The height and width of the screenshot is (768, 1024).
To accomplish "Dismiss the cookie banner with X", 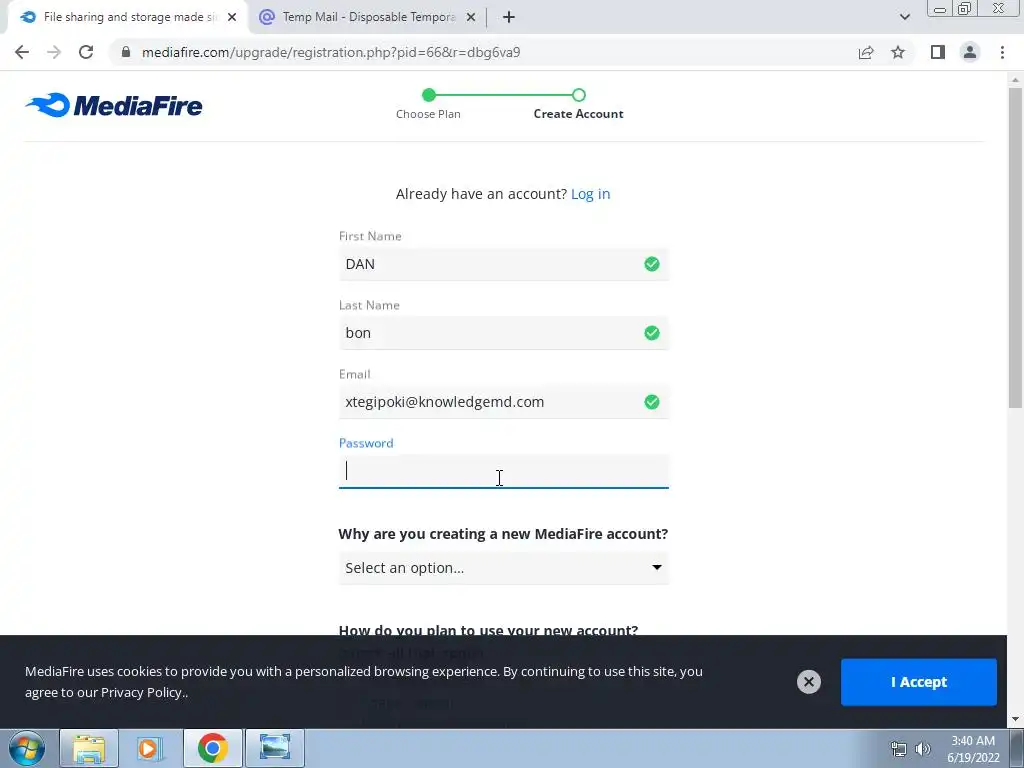I will pos(808,682).
